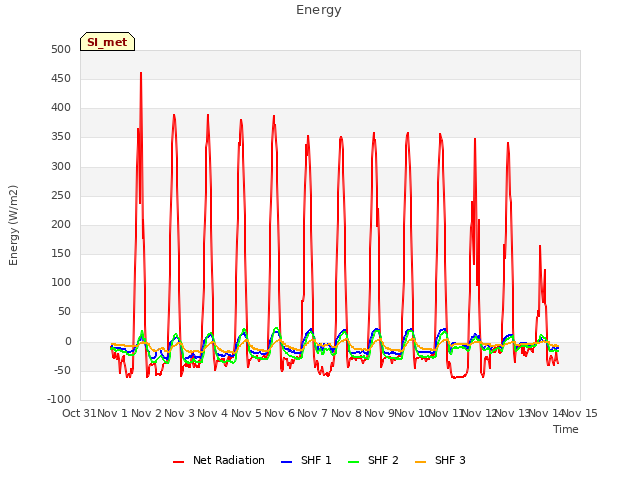Click the Nov 2 x-axis date label
The image size is (640, 480).
click(147, 413)
